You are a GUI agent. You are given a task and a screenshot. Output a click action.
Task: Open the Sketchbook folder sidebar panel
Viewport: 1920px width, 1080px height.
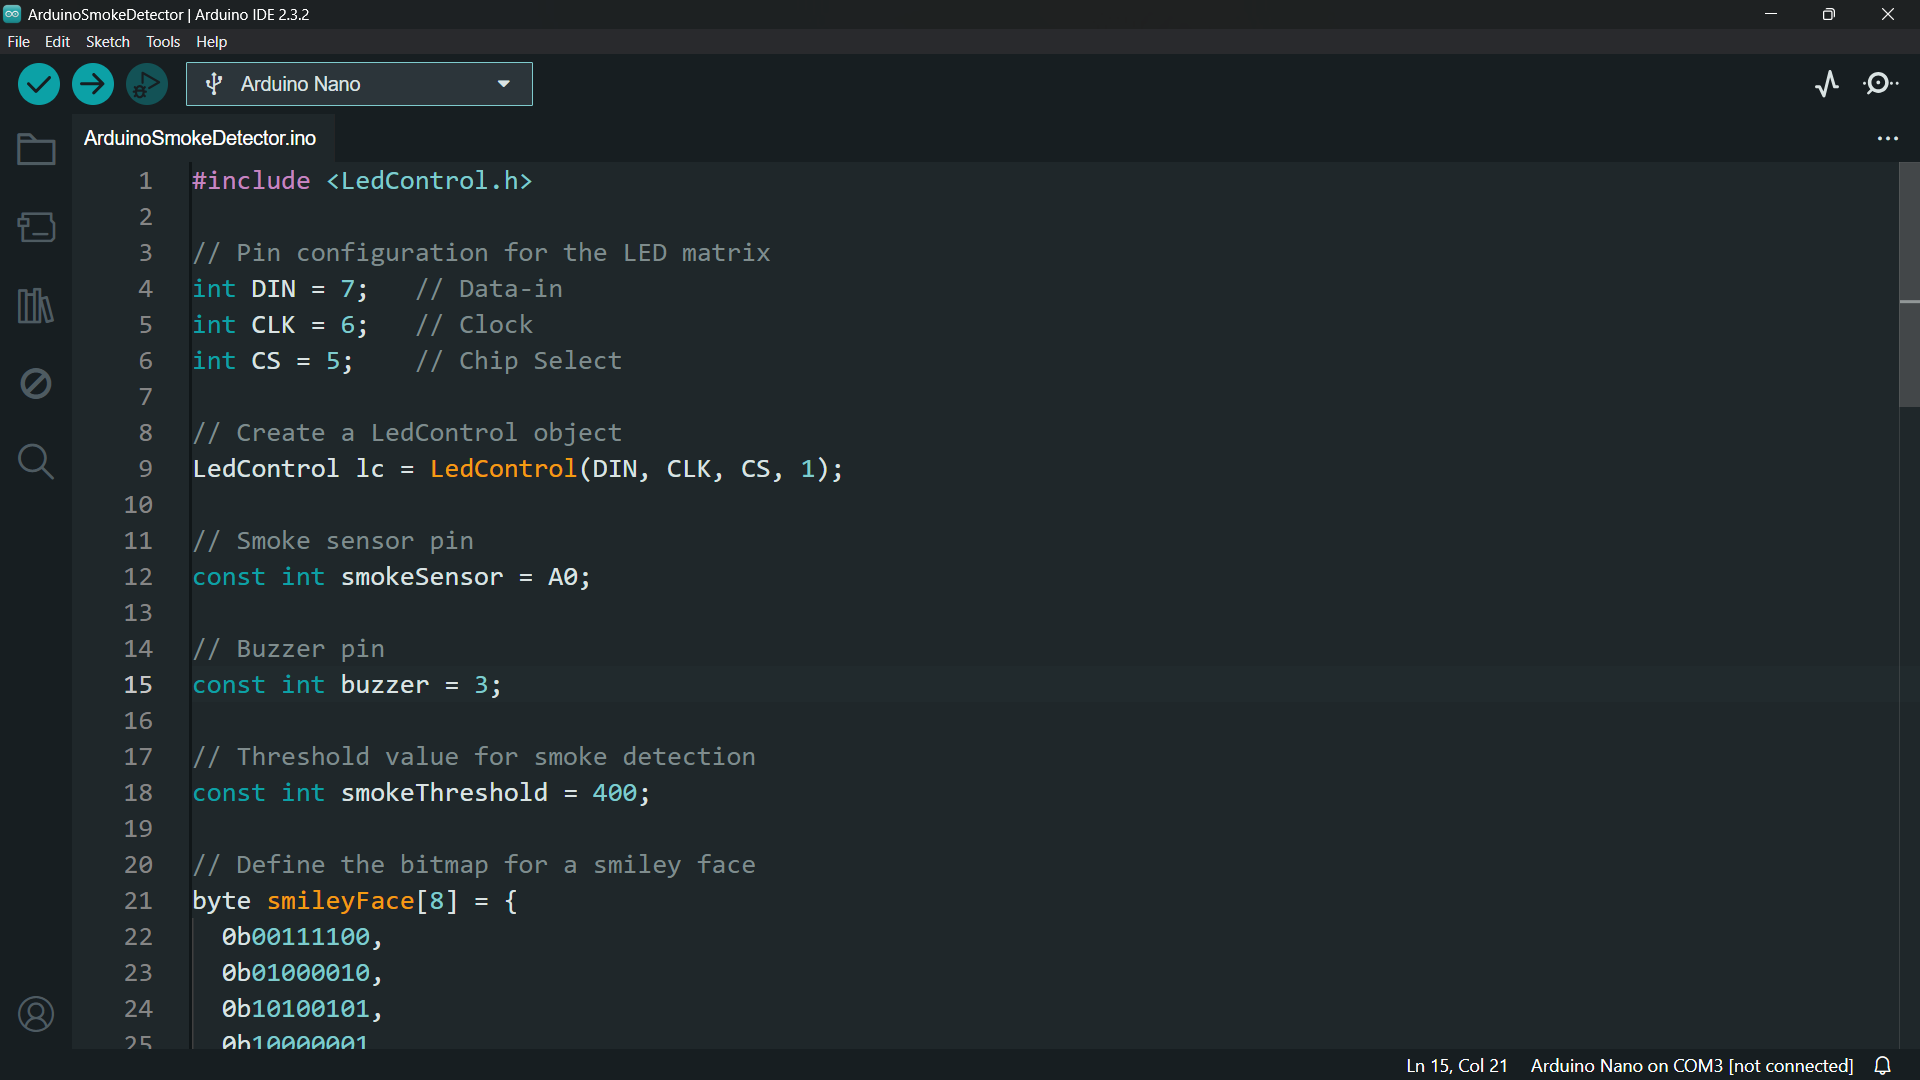pyautogui.click(x=36, y=150)
